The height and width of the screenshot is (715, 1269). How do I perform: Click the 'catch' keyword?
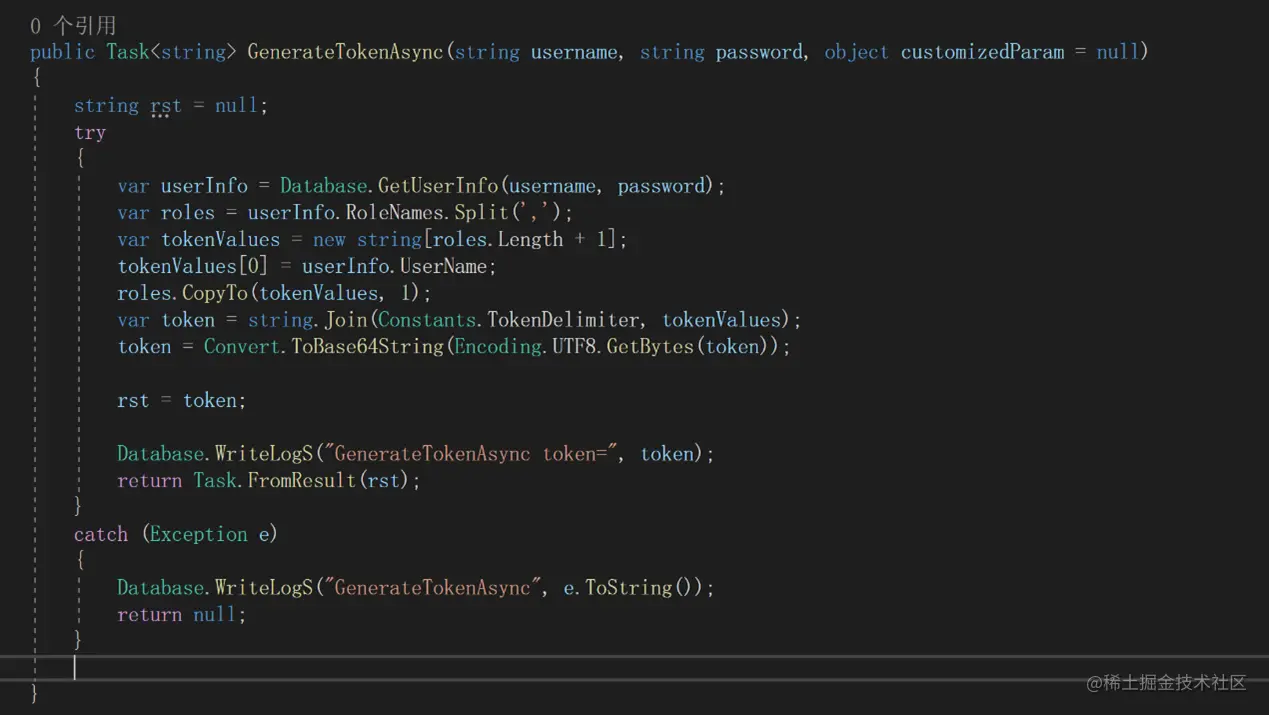pos(101,535)
